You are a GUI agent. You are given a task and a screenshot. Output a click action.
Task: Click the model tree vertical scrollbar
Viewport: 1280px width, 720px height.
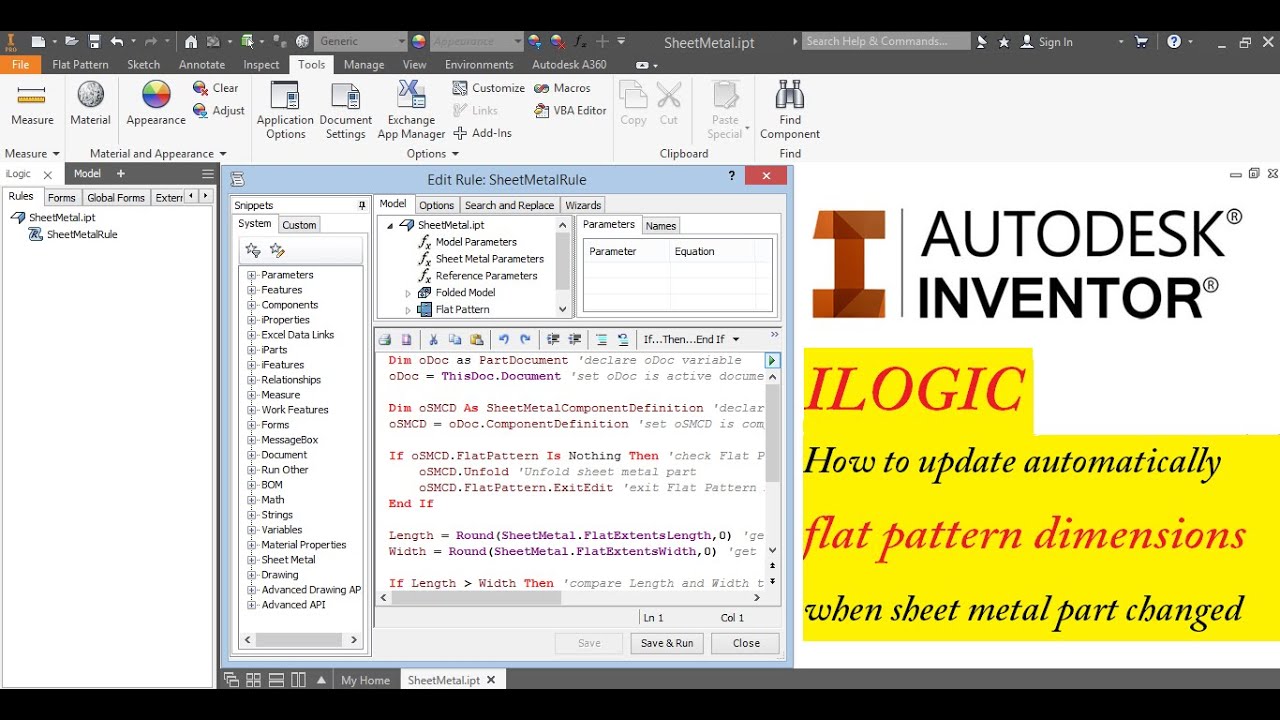click(x=562, y=267)
